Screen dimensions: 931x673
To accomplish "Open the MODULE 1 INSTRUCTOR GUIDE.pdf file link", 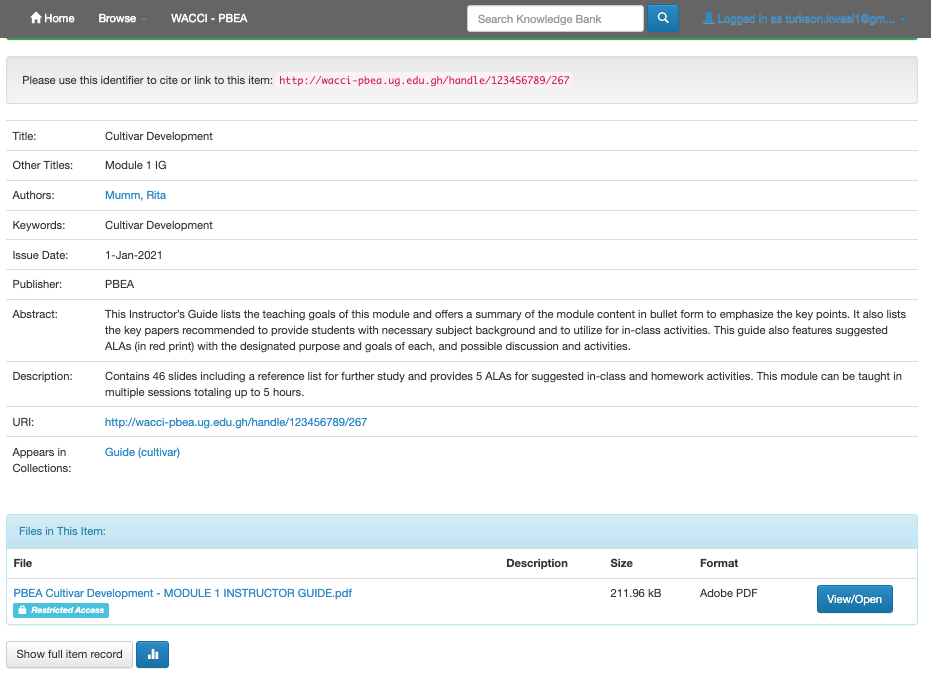I will pos(182,593).
